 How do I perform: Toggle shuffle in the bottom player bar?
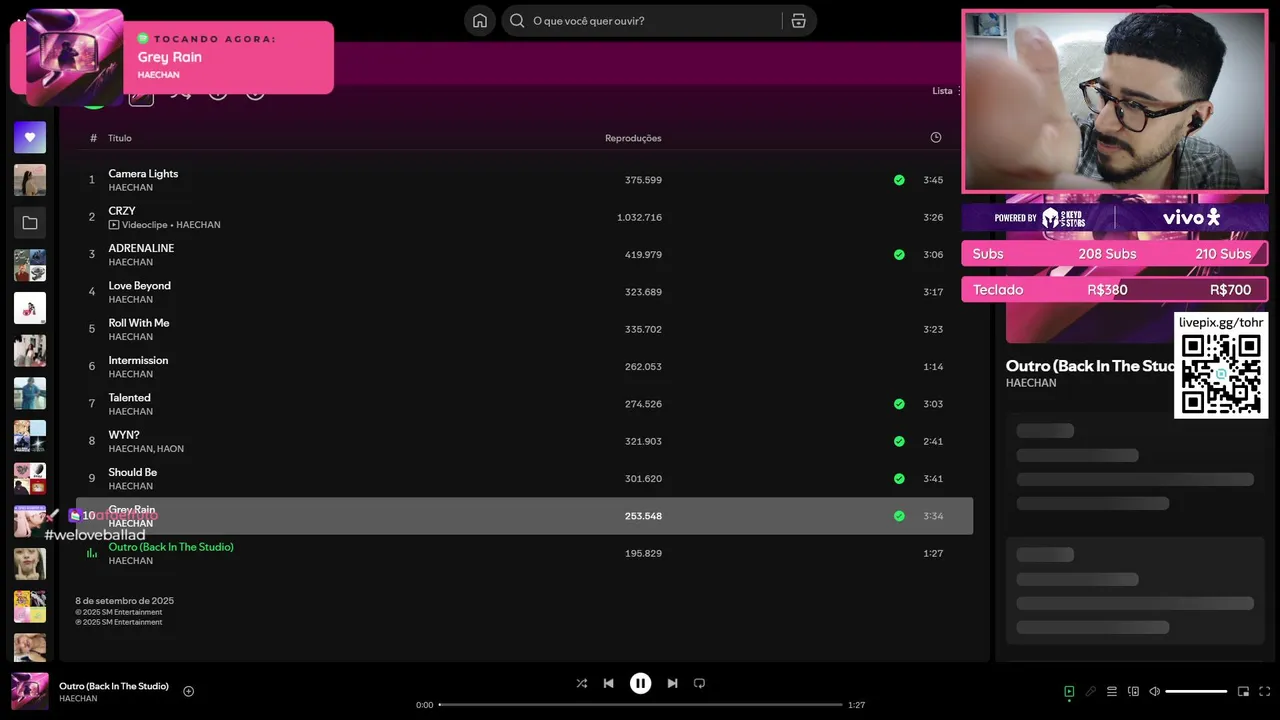click(582, 683)
